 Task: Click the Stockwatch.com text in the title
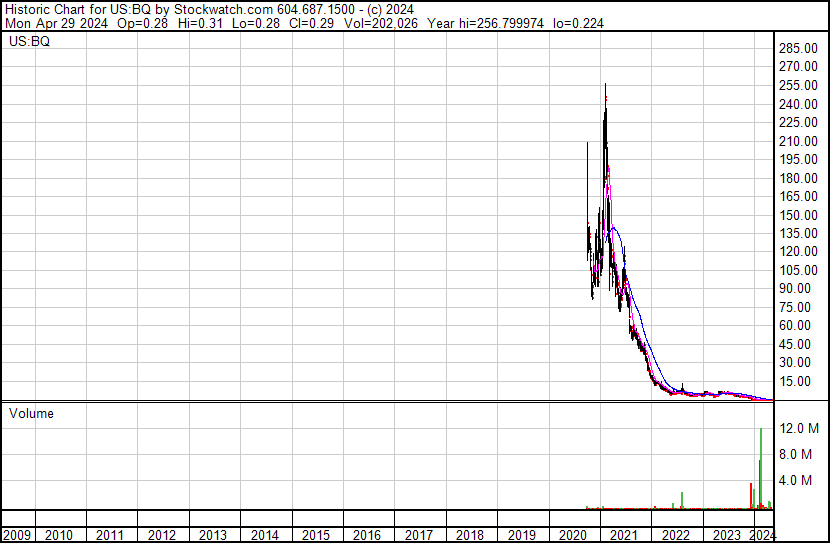(x=223, y=10)
